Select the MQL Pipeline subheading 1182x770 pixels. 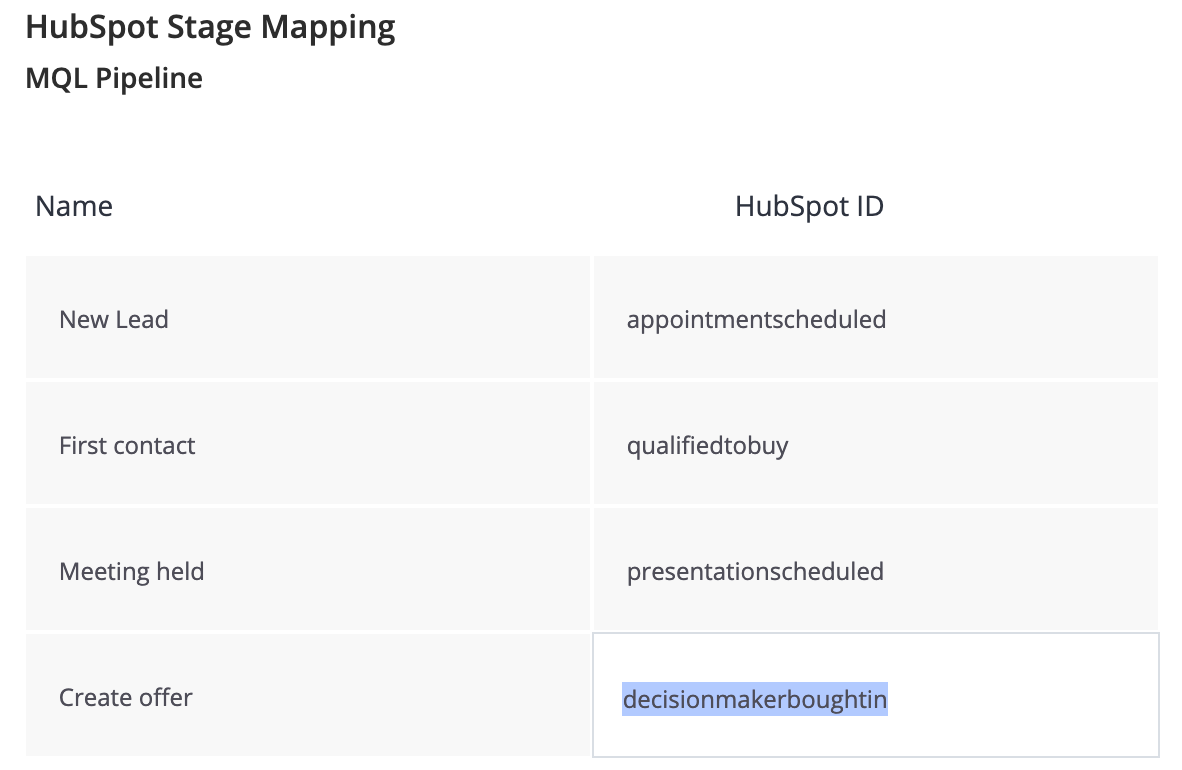pyautogui.click(x=114, y=79)
